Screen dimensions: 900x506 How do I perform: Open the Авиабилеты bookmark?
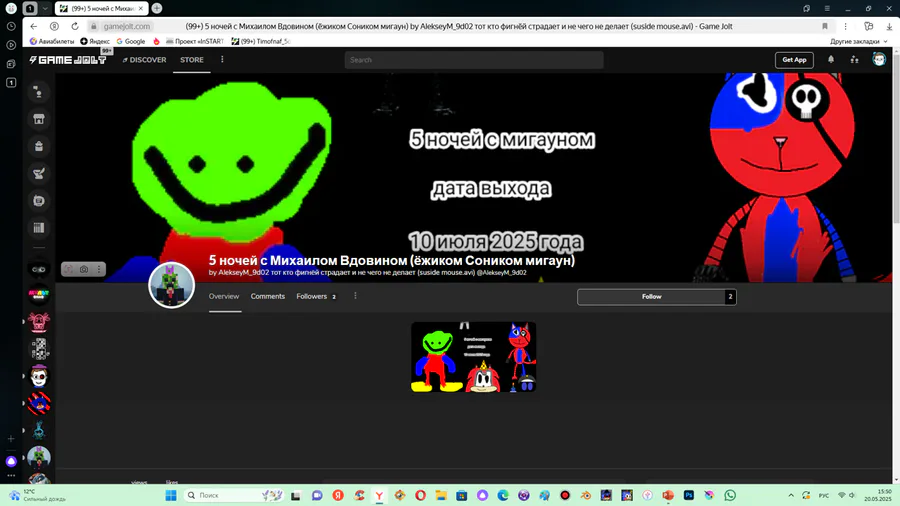pyautogui.click(x=52, y=41)
